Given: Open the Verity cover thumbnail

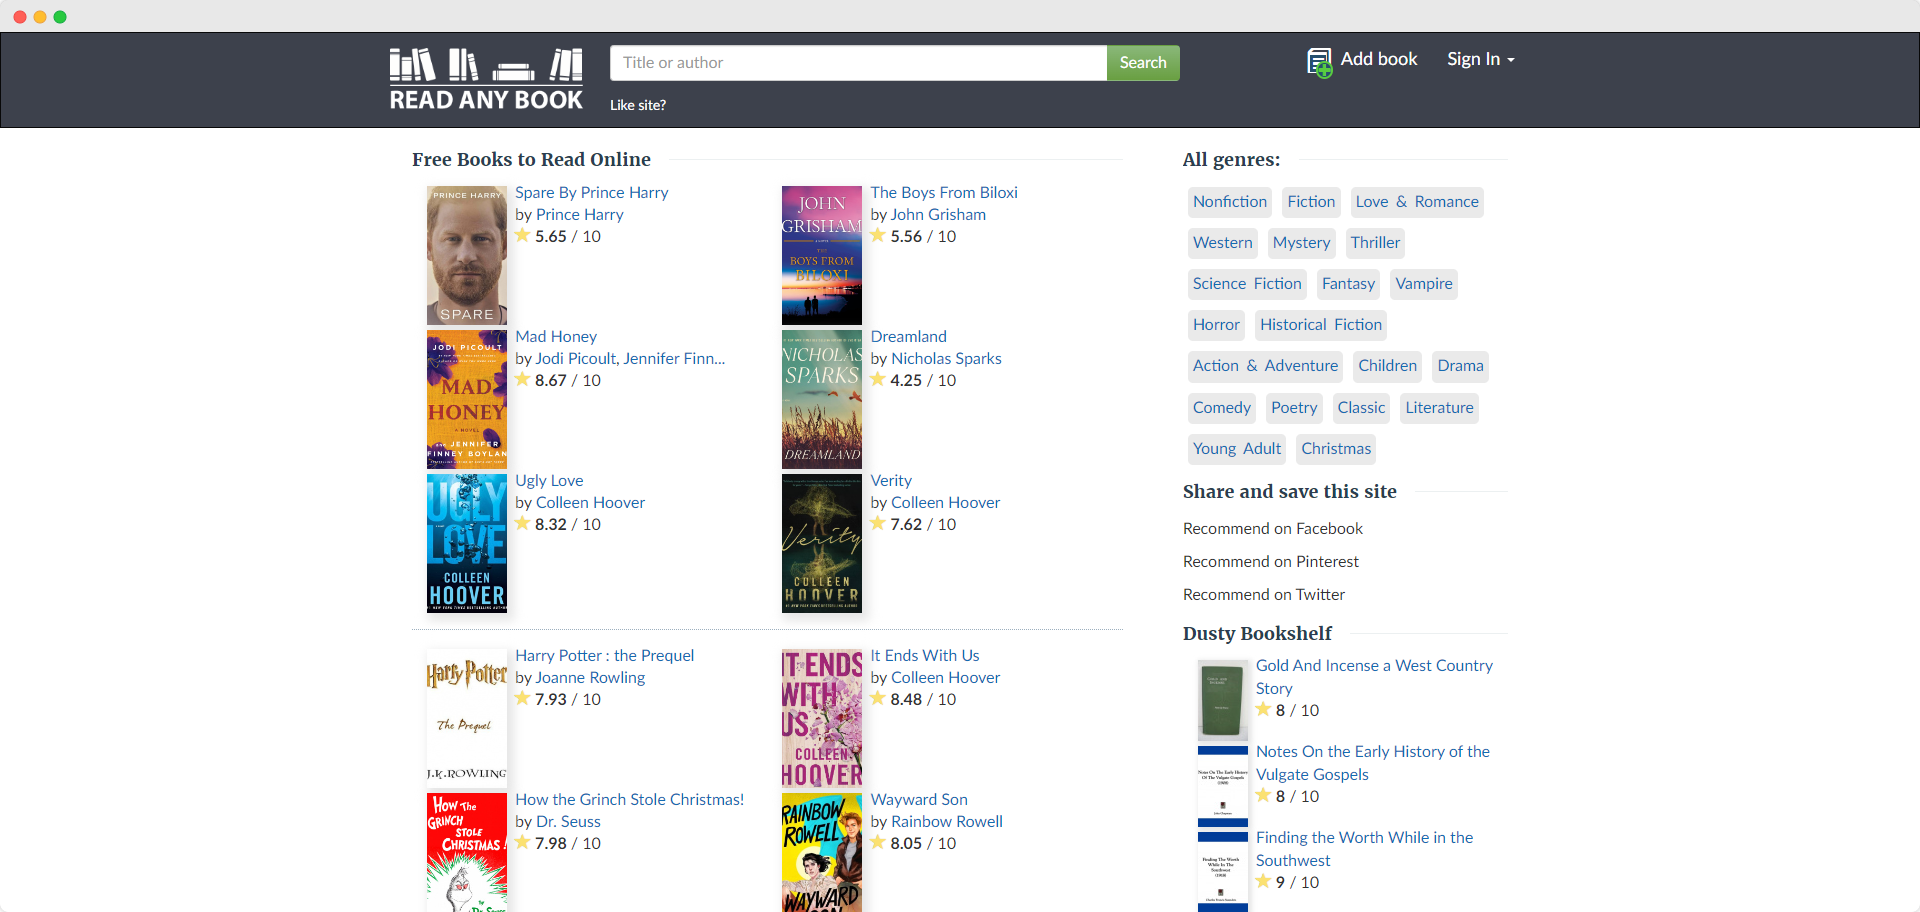Looking at the screenshot, I should coord(822,543).
